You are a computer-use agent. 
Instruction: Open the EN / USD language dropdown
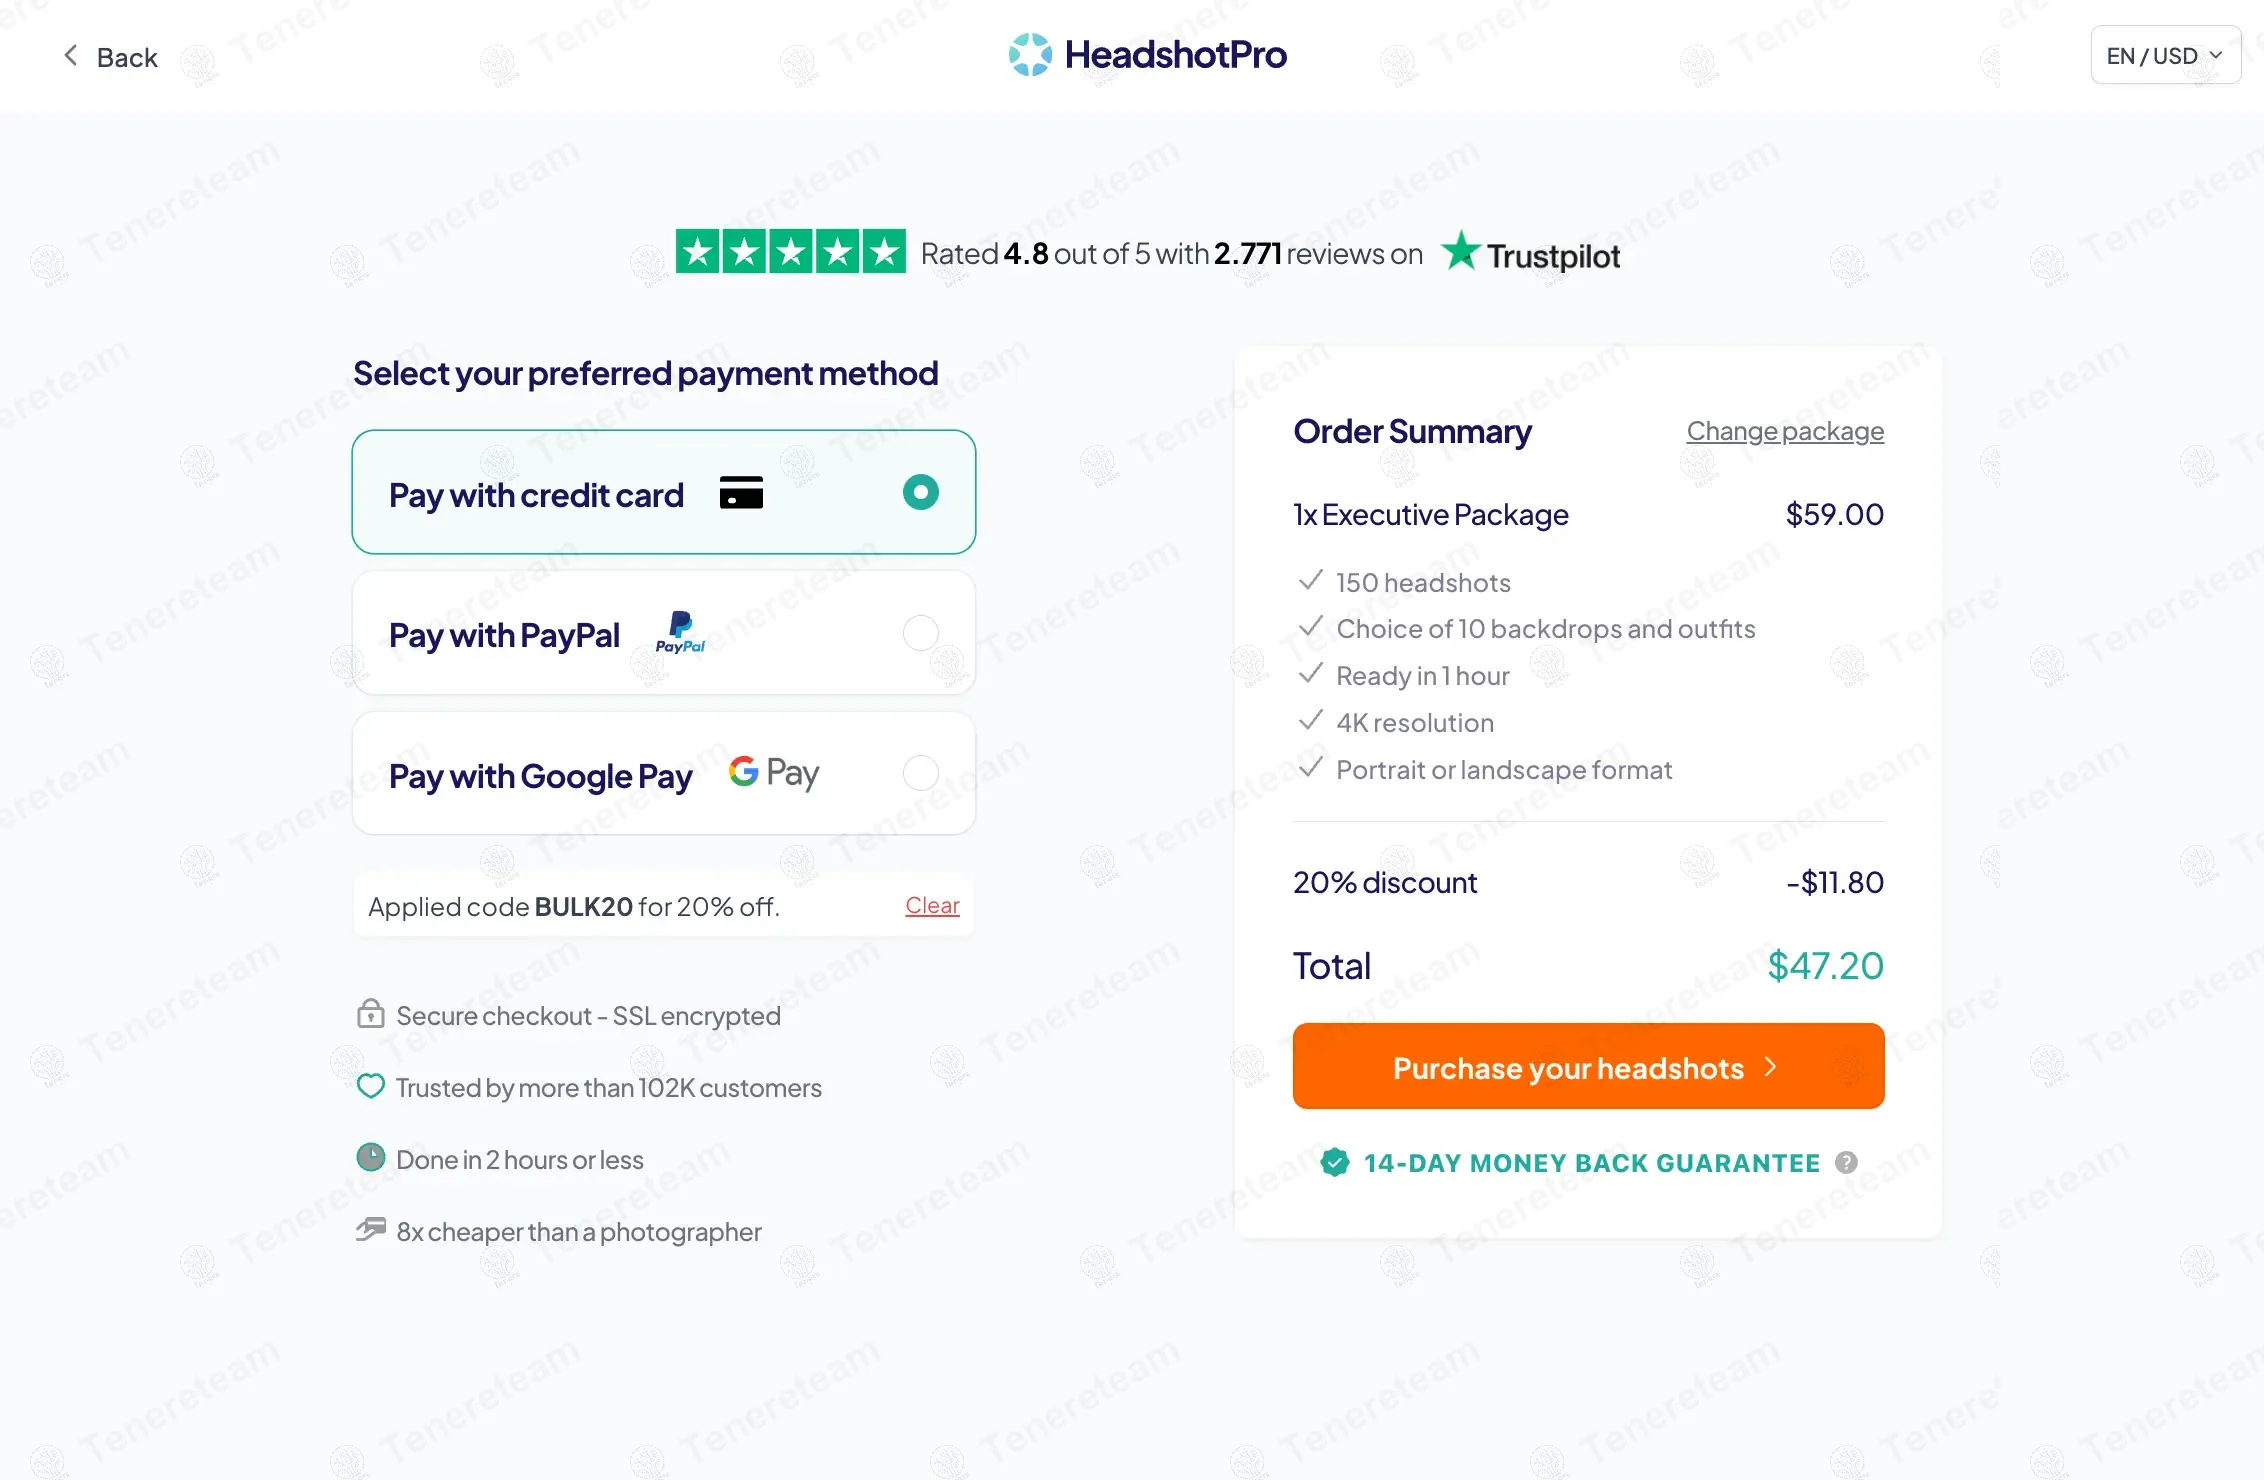(2165, 55)
